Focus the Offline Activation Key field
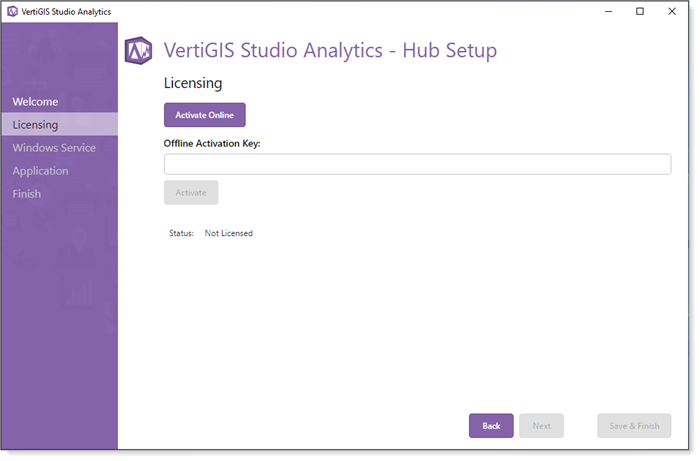This screenshot has height=461, width=700. [417, 164]
